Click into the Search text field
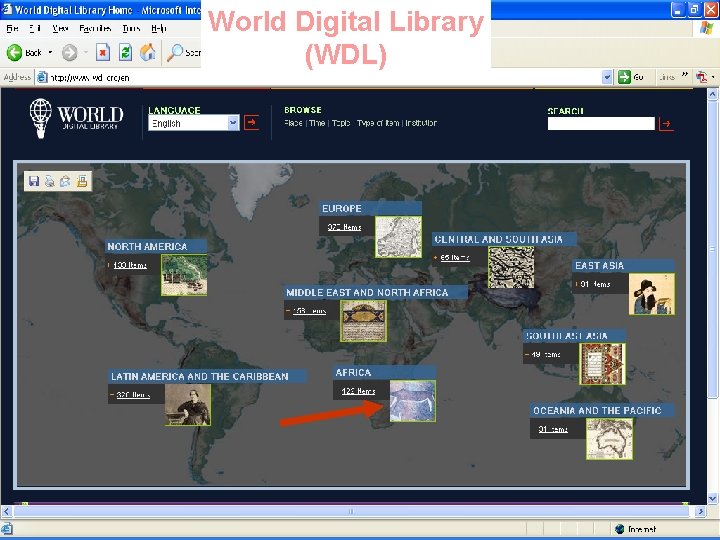This screenshot has height=540, width=720. pos(601,124)
